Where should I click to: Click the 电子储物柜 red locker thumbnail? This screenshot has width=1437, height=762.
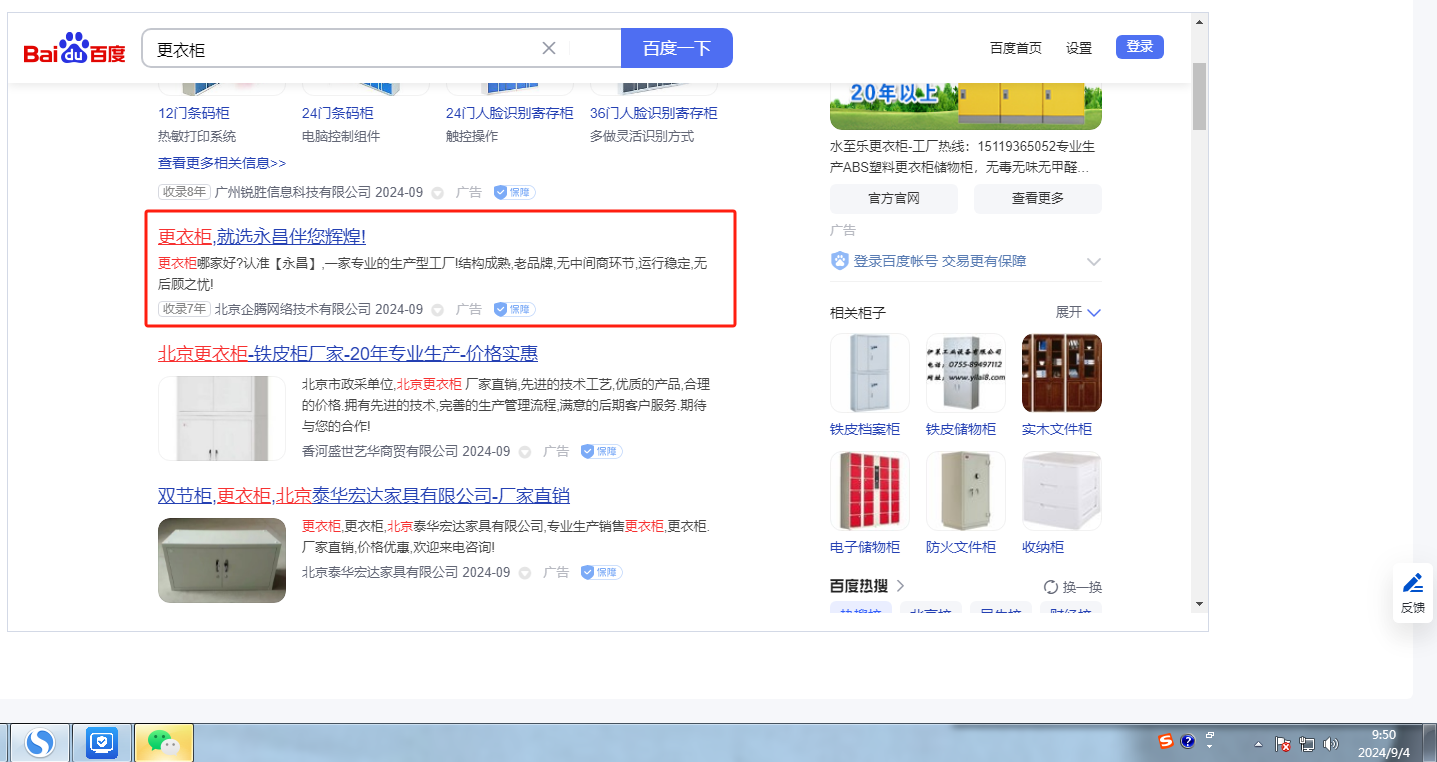tap(869, 491)
